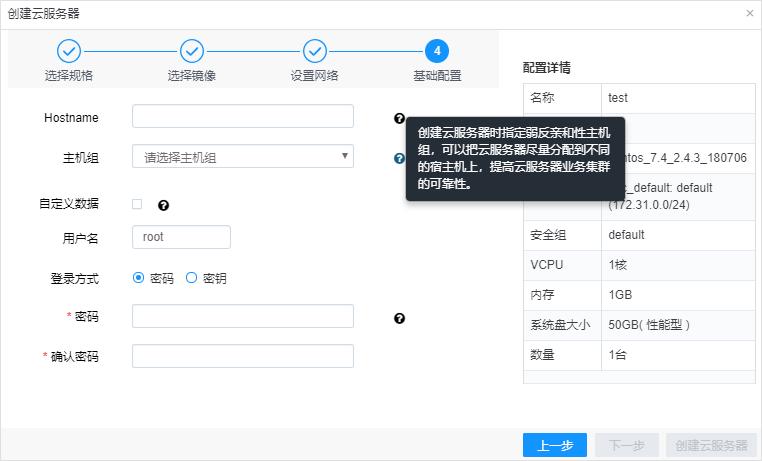Click the 配置详情 heading
762x461 pixels.
coord(547,68)
